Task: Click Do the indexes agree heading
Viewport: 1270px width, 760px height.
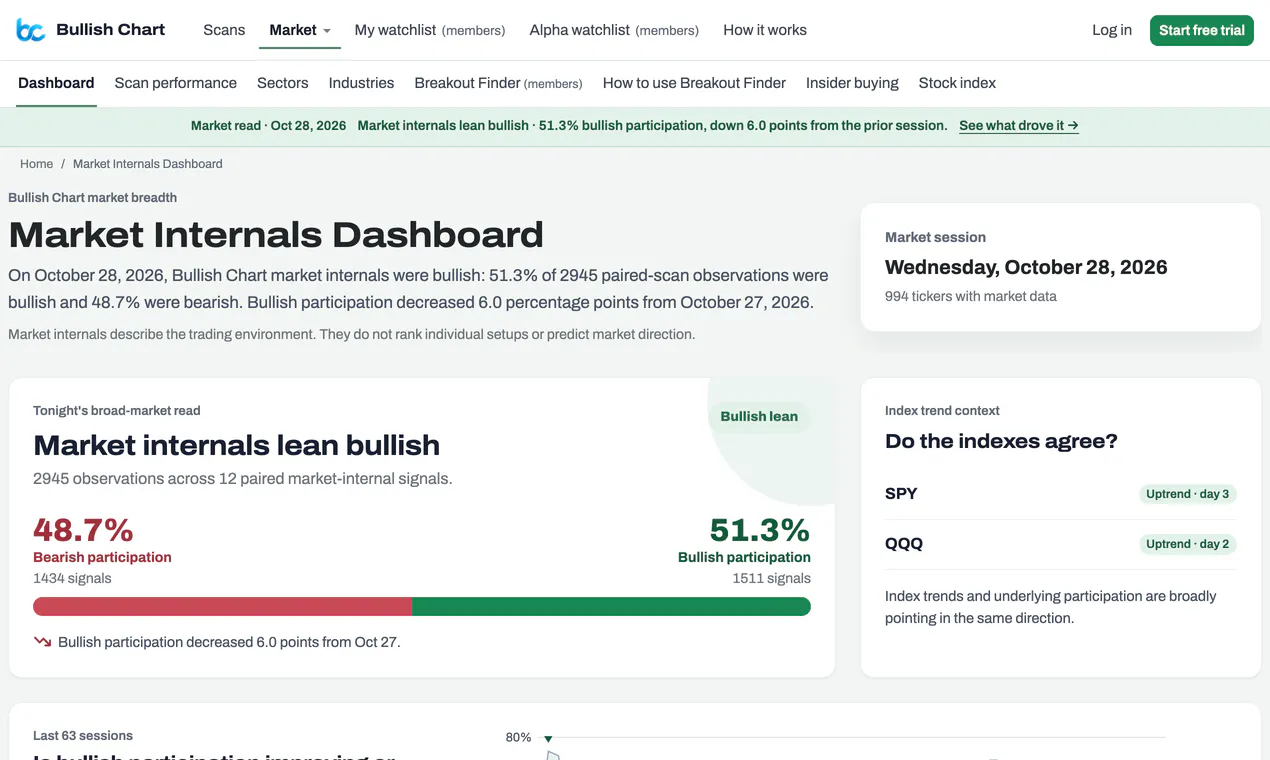Action: [1001, 441]
